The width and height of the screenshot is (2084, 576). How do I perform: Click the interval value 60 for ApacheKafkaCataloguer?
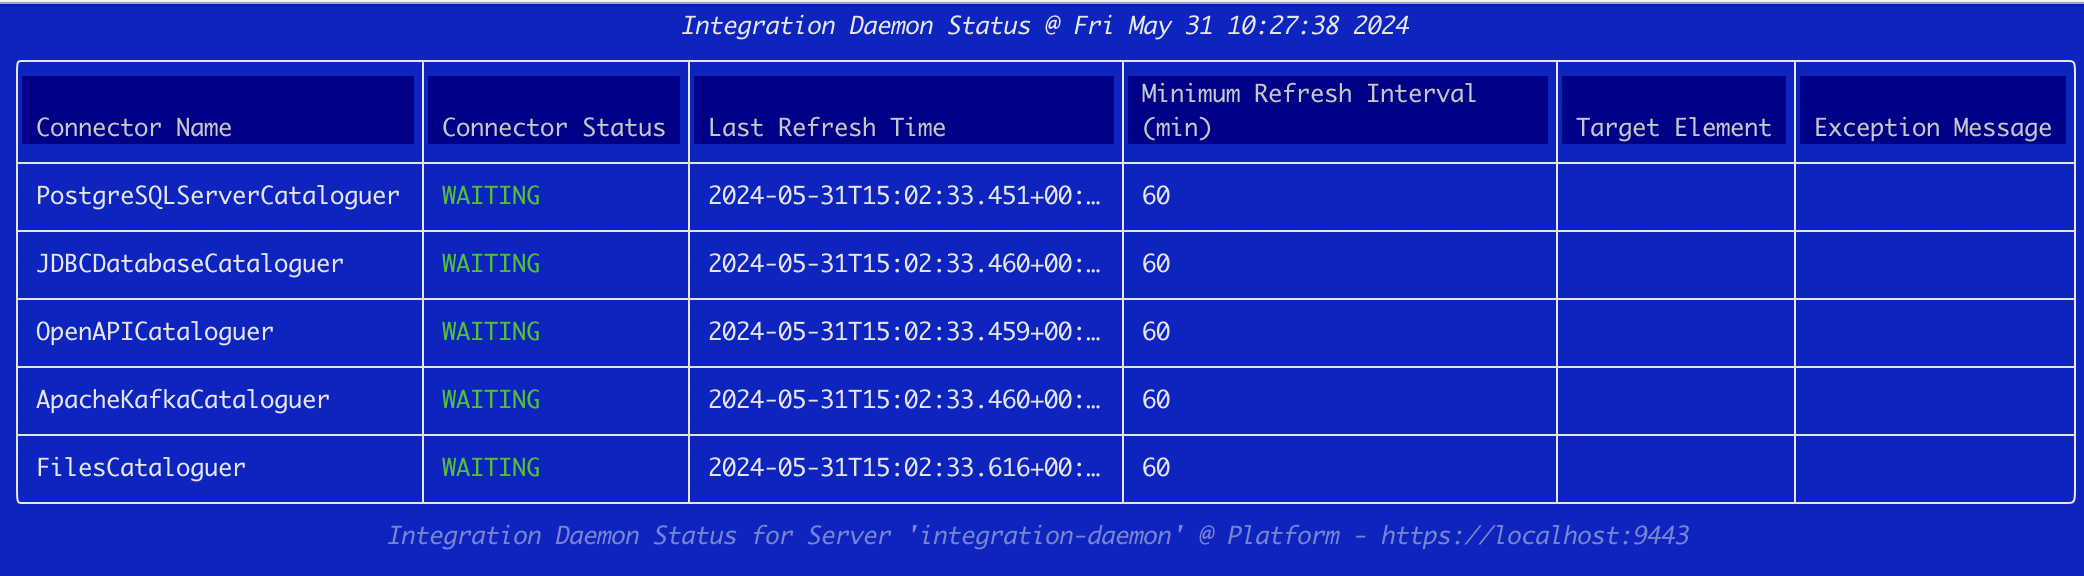tap(1156, 400)
